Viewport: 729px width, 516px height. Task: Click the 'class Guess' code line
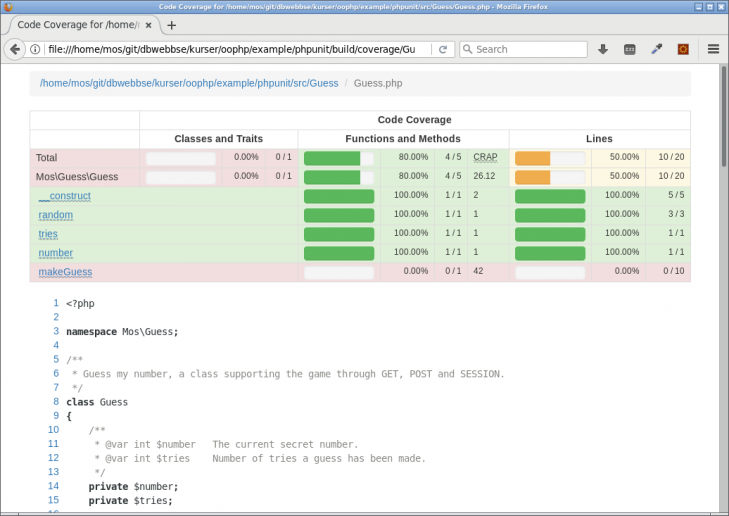(x=97, y=402)
